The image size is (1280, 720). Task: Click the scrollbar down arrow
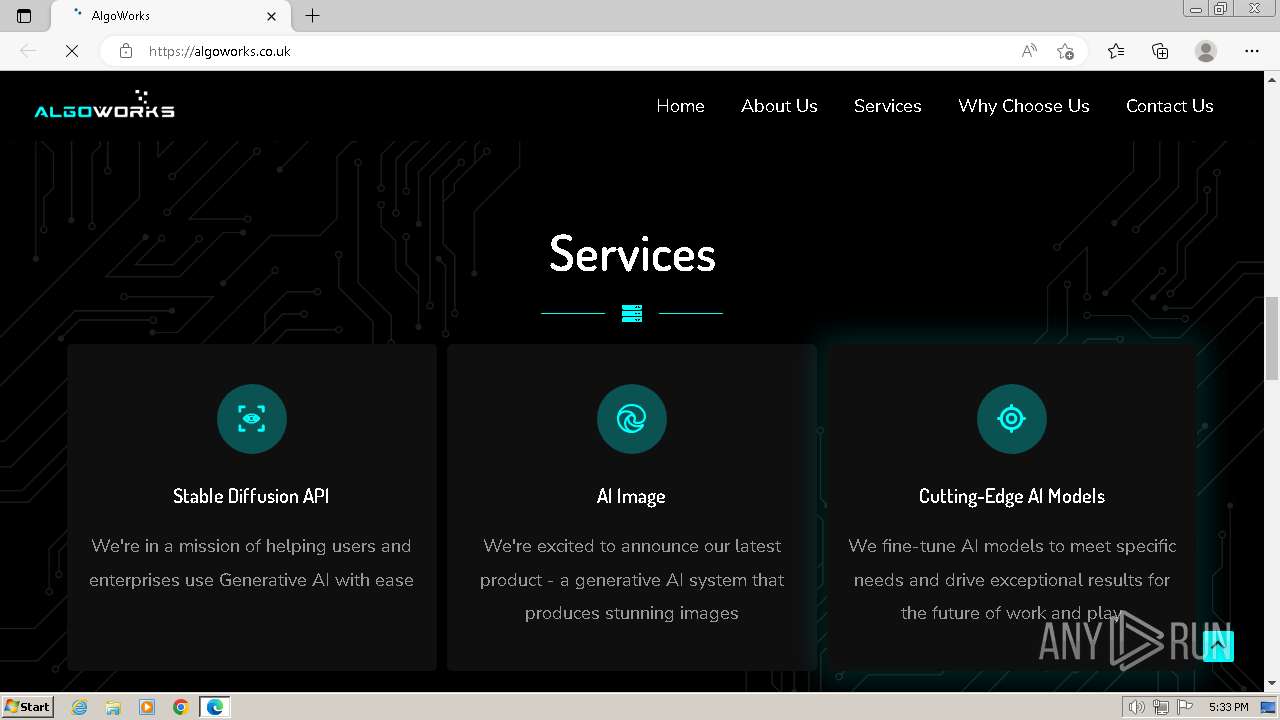(1272, 684)
